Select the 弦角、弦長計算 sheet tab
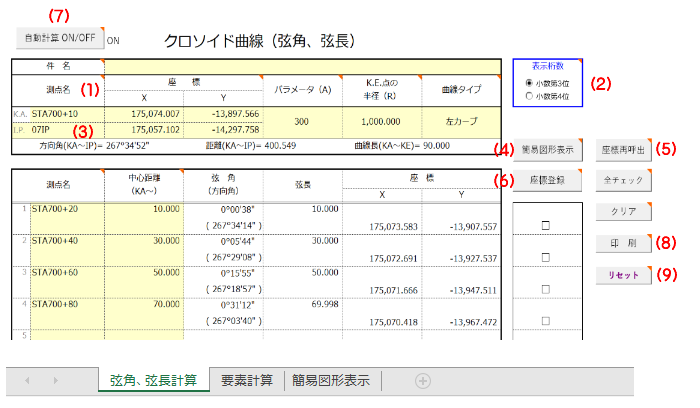Viewport: 700px width, 408px height. tap(153, 380)
